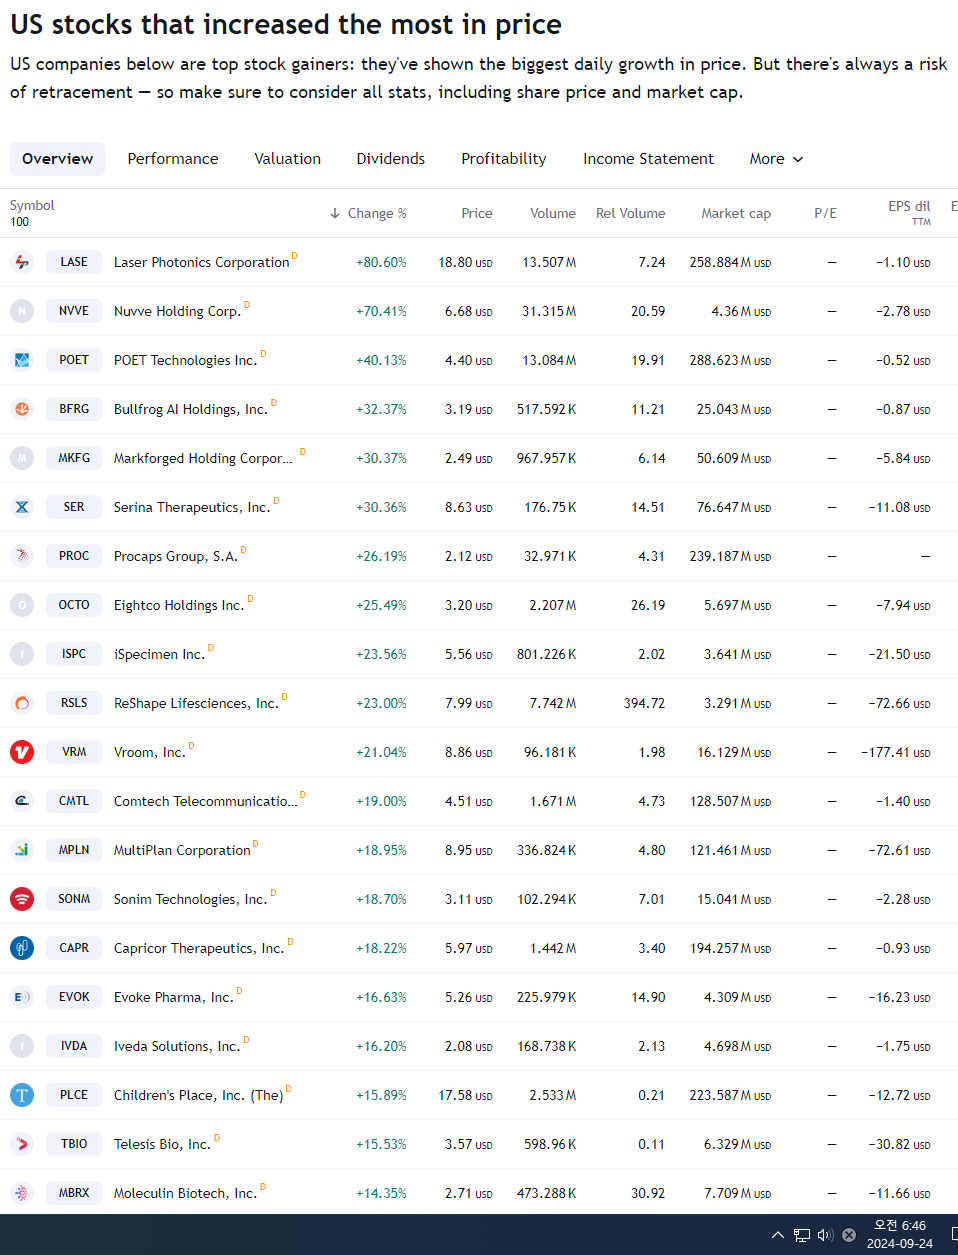This screenshot has width=958, height=1255.
Task: Click the MultiPlan Corporation logo icon
Action: point(22,850)
